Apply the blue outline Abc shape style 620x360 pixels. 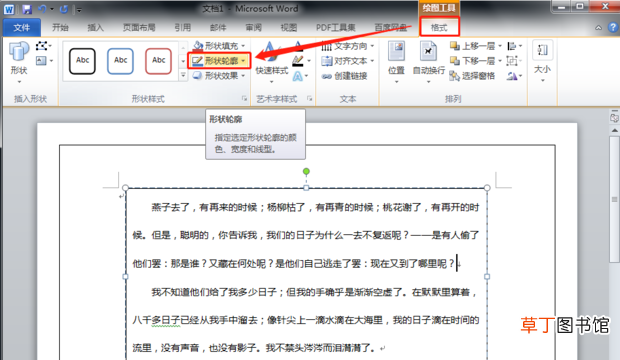coord(120,61)
